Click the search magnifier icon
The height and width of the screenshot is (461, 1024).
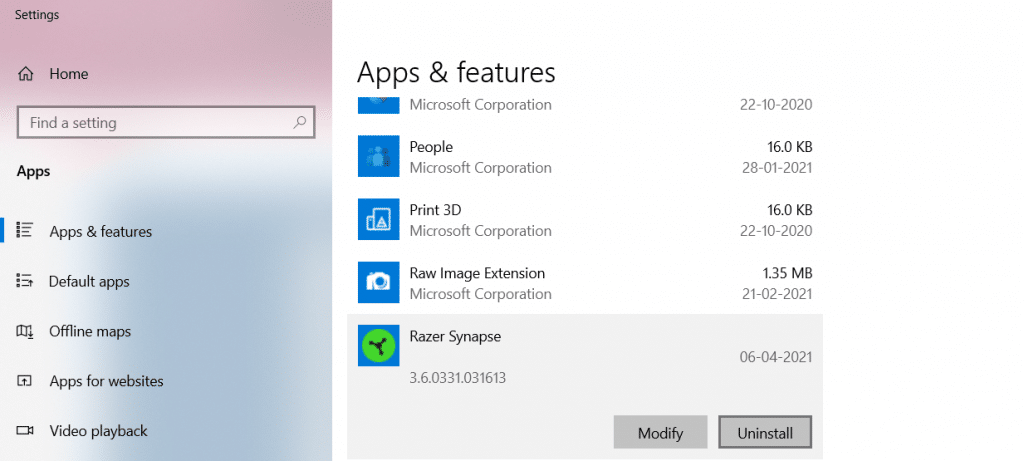coord(300,122)
